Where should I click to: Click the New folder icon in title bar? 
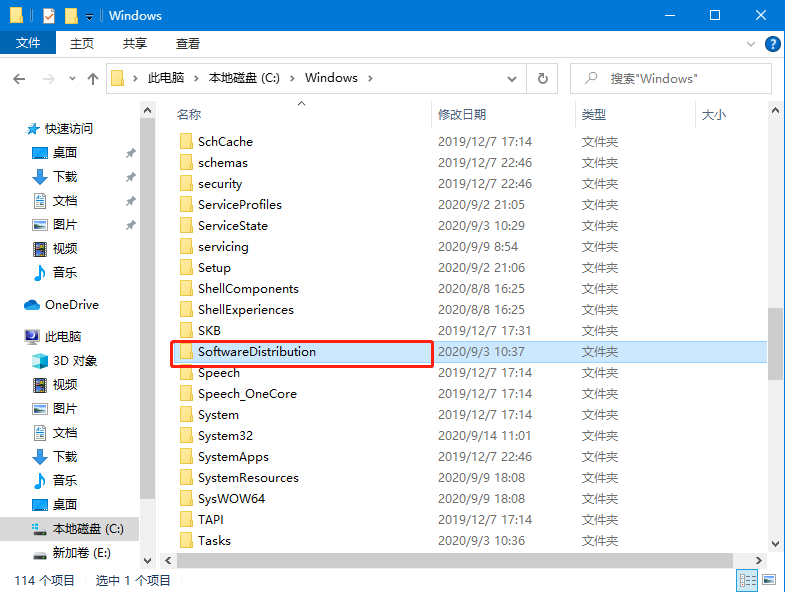71,16
